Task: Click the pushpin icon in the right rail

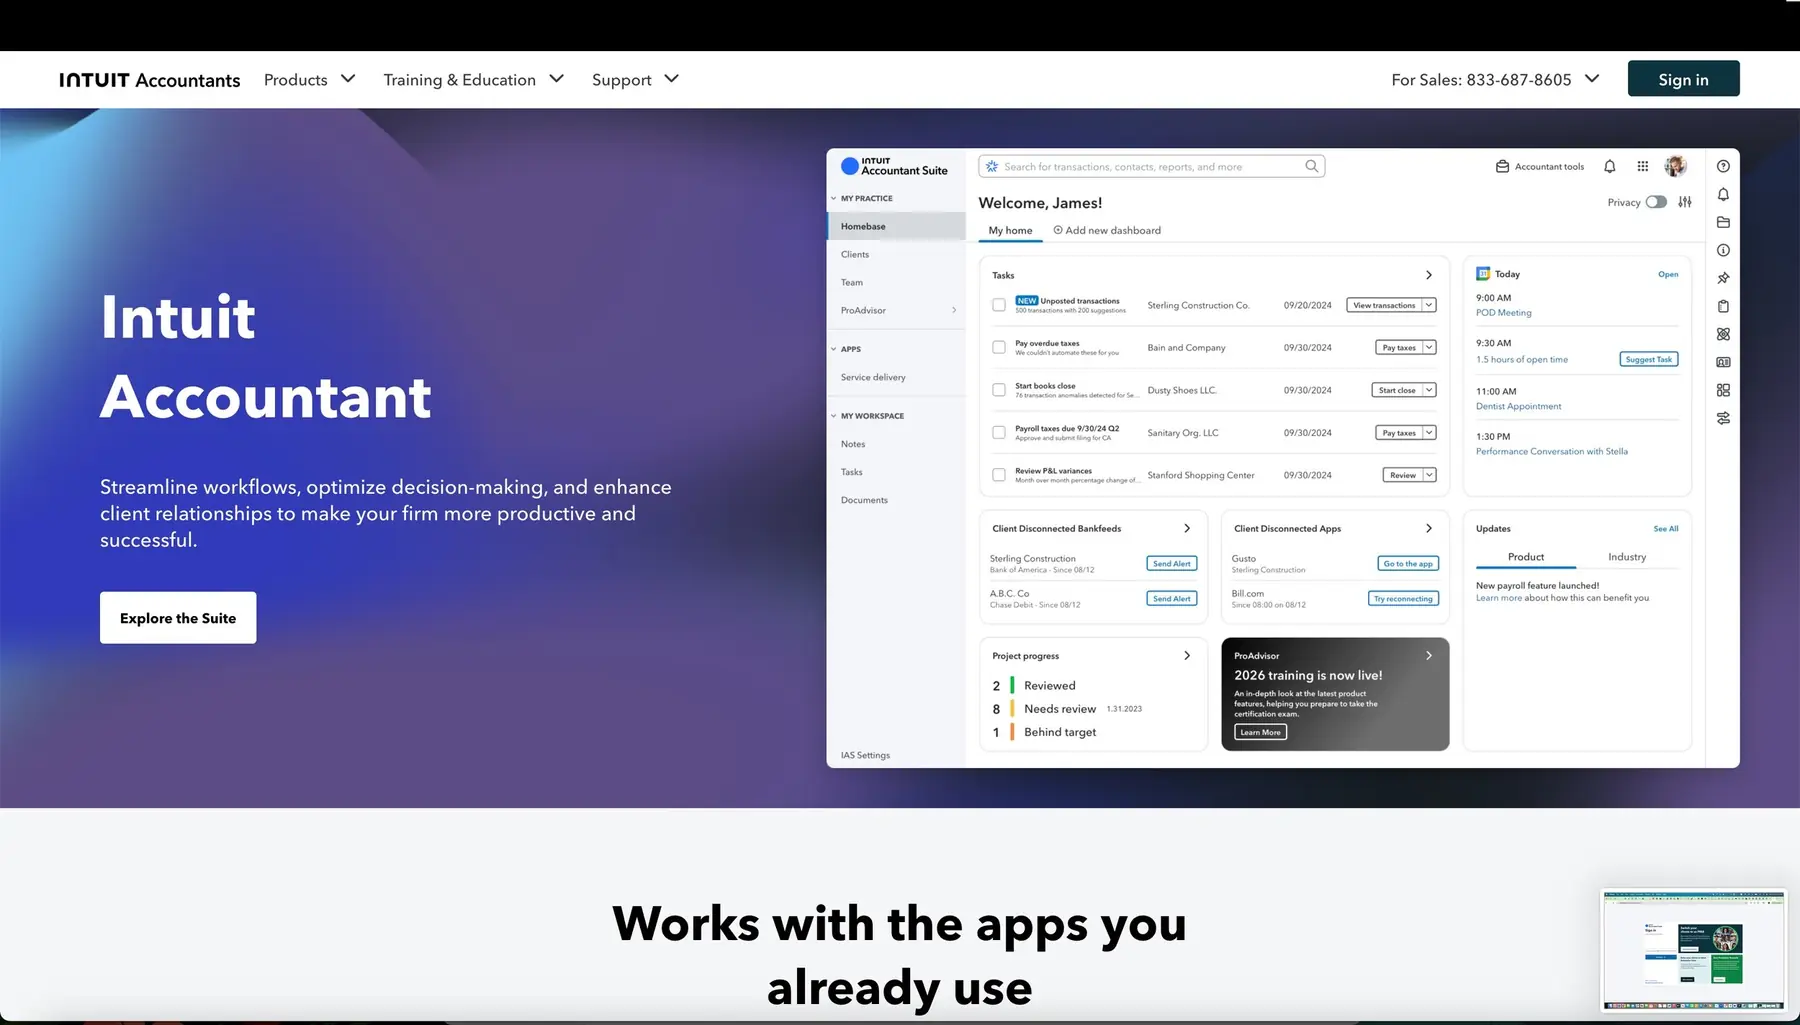Action: (x=1723, y=279)
